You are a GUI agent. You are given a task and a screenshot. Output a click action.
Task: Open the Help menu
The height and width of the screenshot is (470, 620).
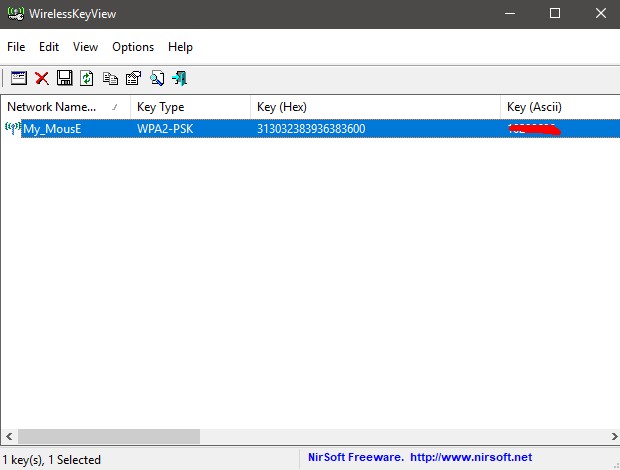click(x=180, y=47)
